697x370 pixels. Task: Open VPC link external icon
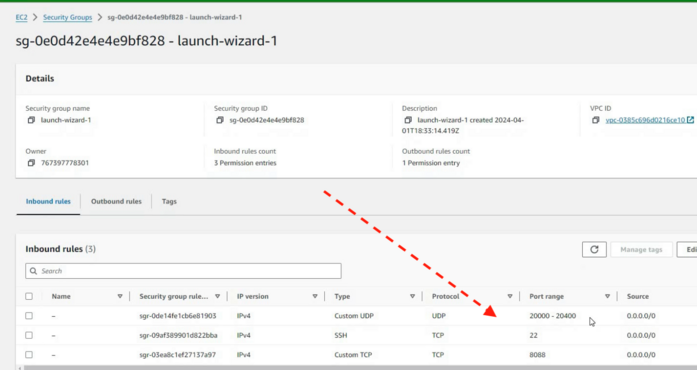point(690,120)
